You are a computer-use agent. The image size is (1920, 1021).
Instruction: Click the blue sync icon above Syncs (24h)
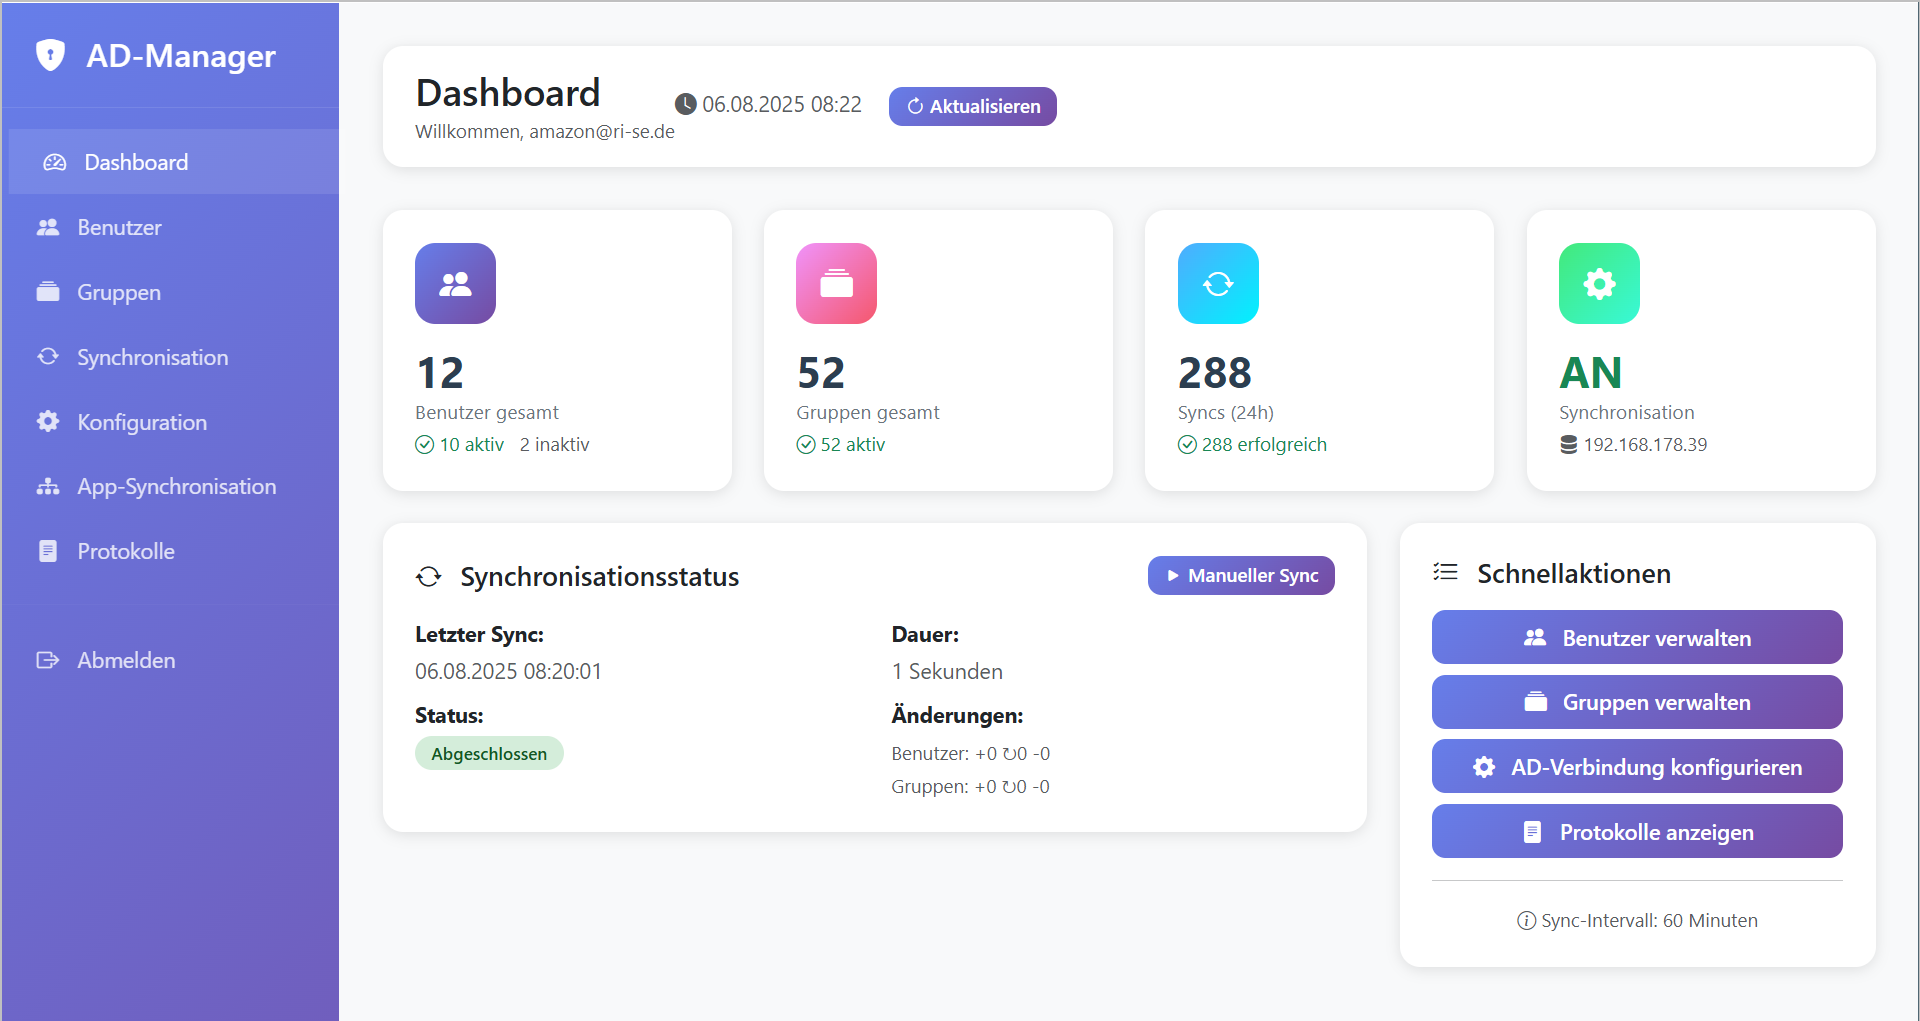coord(1217,284)
